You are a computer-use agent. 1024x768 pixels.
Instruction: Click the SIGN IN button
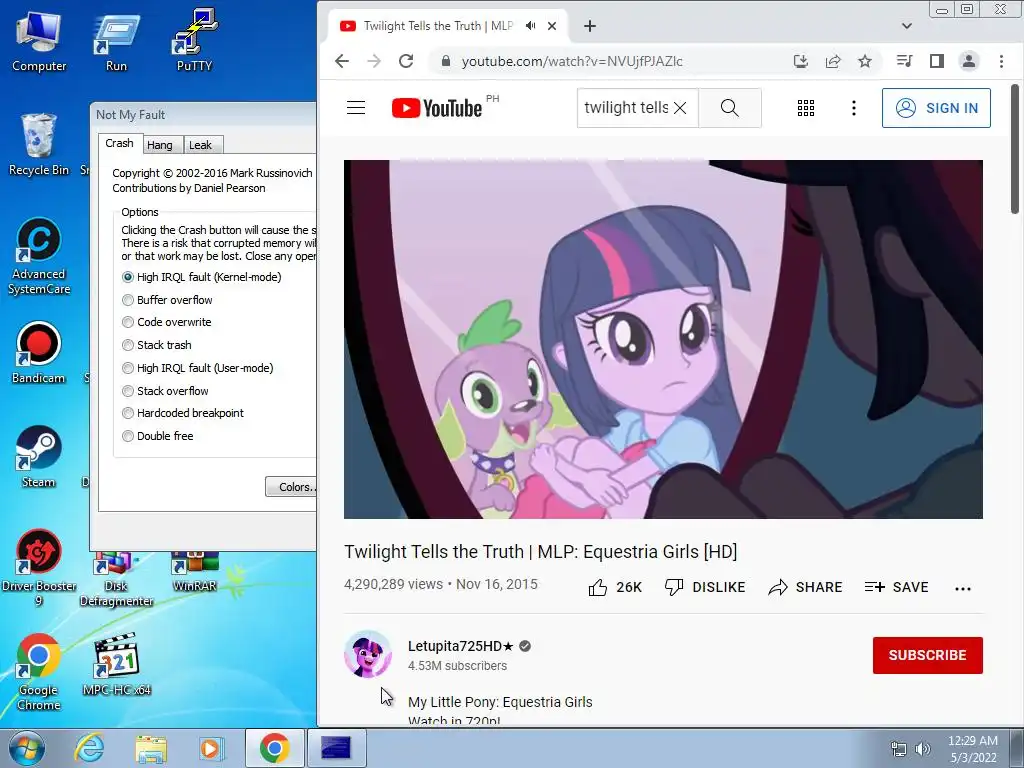[936, 108]
